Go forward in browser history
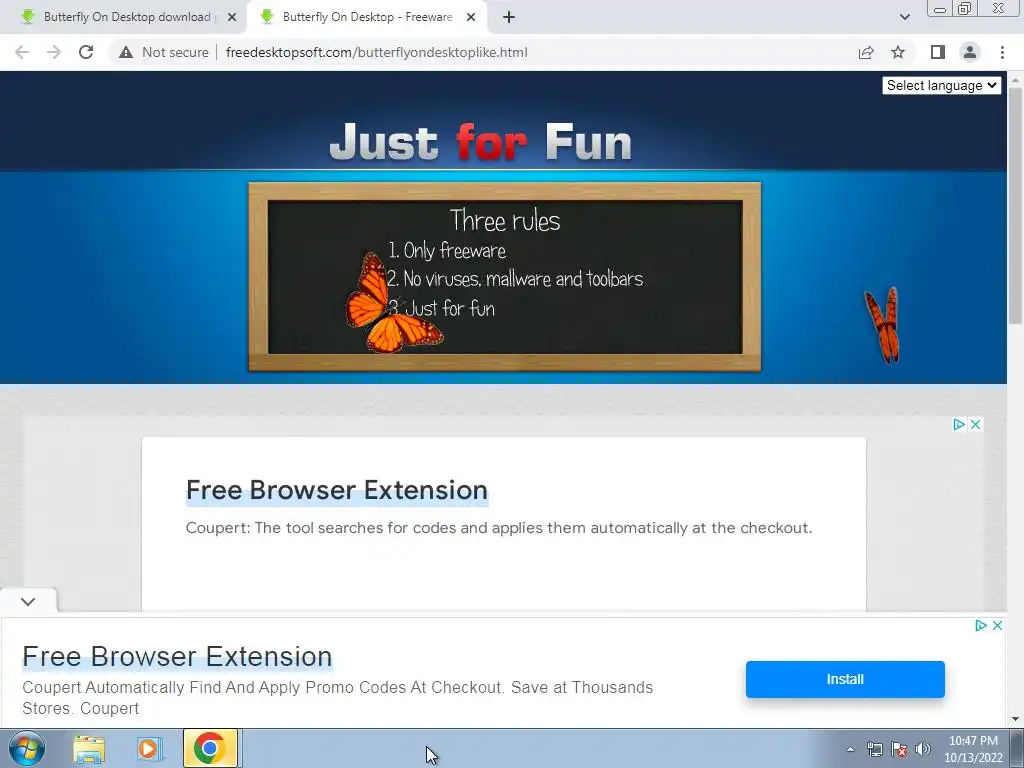The image size is (1024, 768). click(54, 52)
